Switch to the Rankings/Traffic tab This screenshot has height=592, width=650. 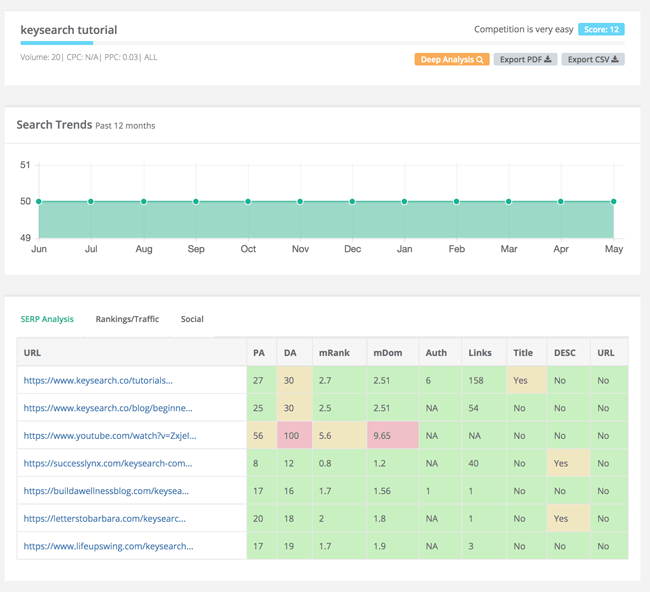click(x=127, y=319)
